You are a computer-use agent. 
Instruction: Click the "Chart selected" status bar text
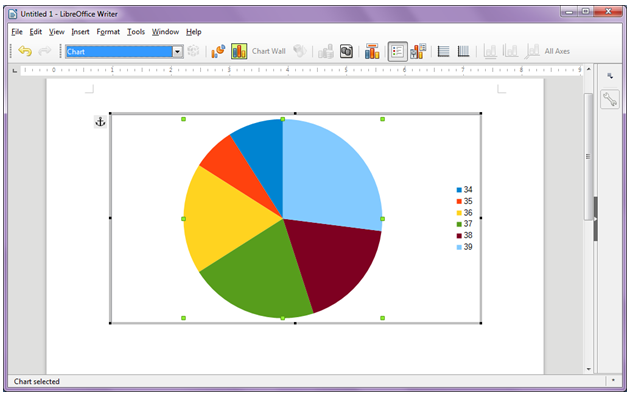[x=37, y=381]
